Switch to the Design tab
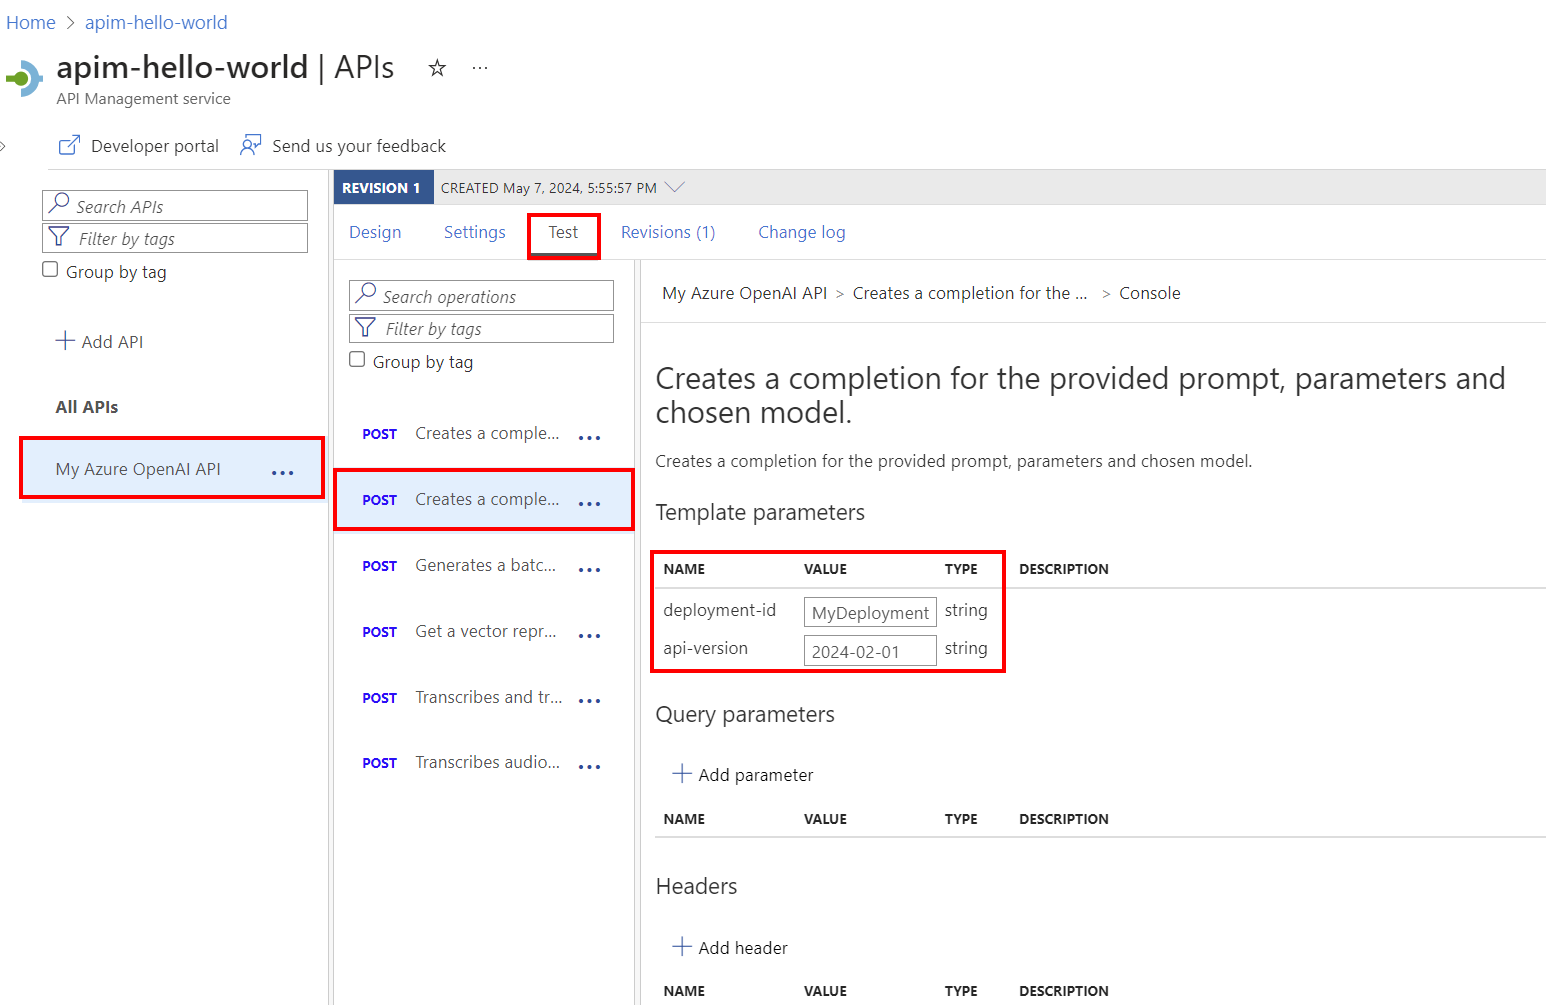Image resolution: width=1546 pixels, height=1005 pixels. (375, 231)
